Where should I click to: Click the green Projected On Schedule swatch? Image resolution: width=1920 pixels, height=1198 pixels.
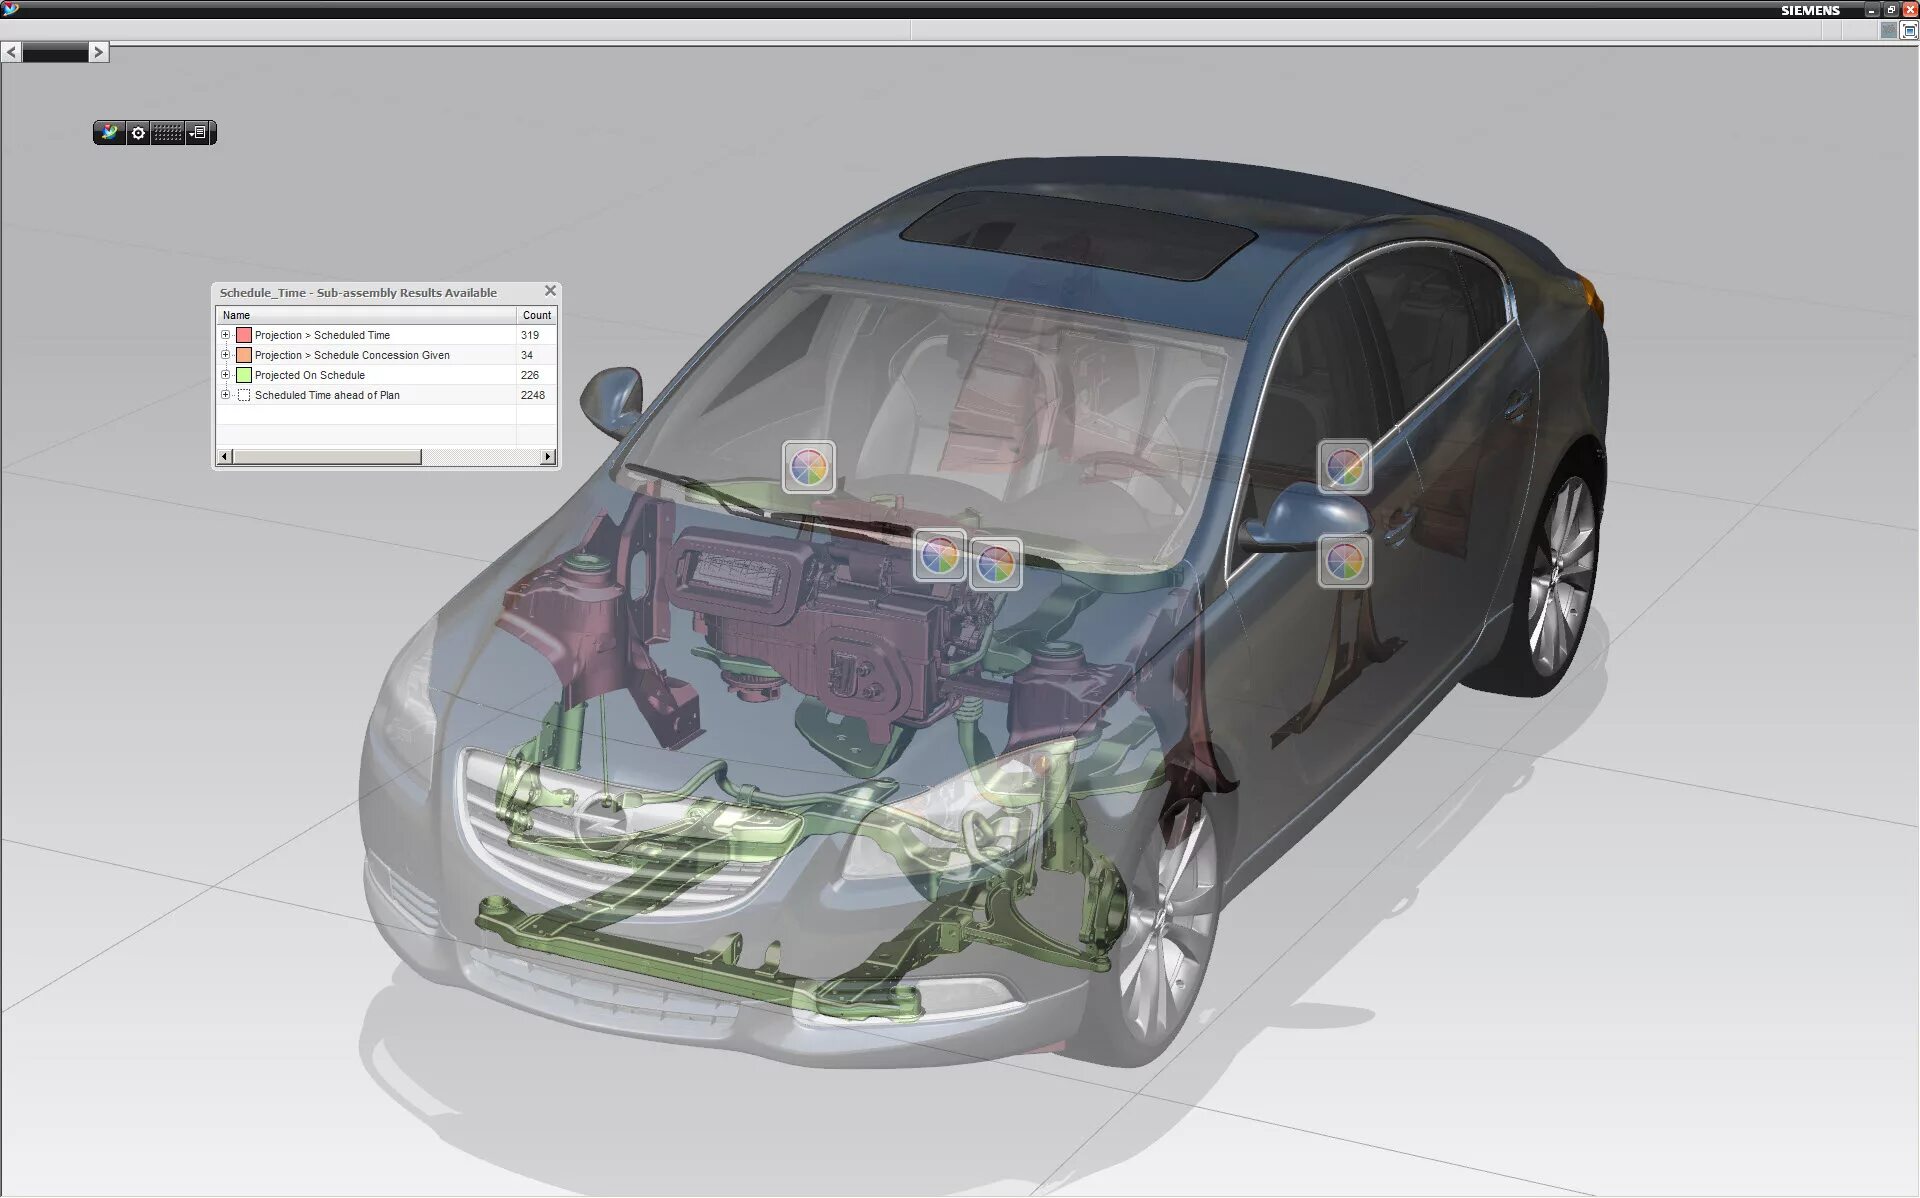[x=244, y=375]
